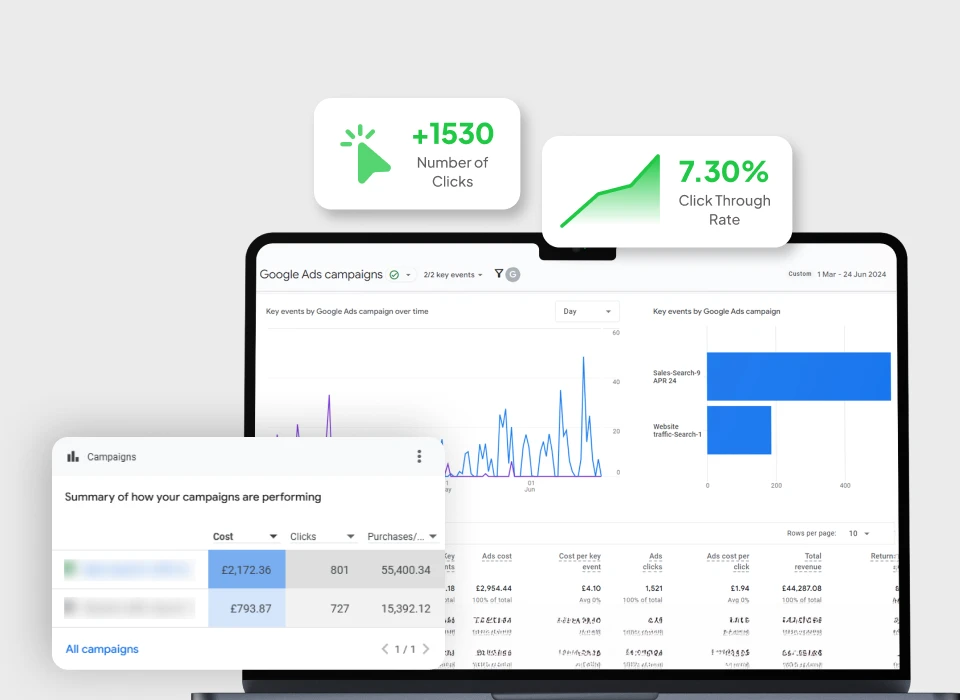
Task: Click 'Summary of how your campaigns are performing'
Action: pyautogui.click(x=193, y=497)
